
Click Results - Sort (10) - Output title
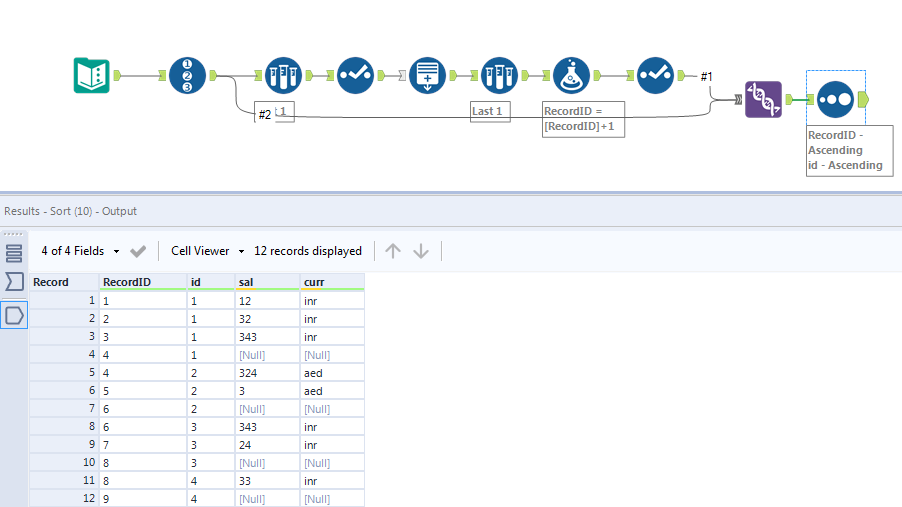tap(70, 211)
